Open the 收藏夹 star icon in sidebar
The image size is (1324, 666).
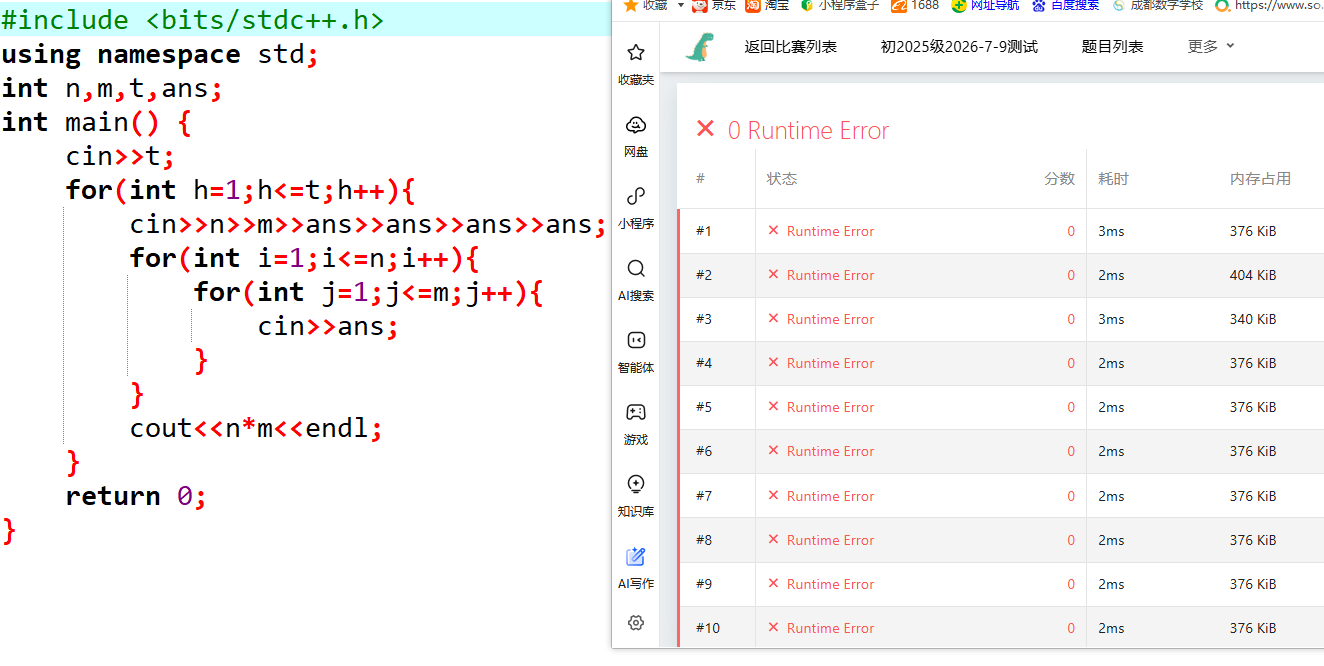(636, 53)
